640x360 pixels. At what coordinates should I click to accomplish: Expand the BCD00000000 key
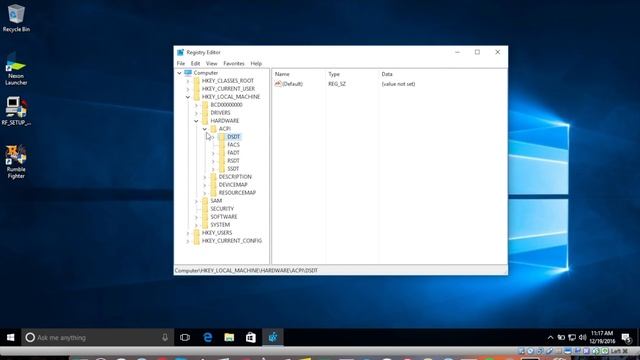[x=196, y=105]
